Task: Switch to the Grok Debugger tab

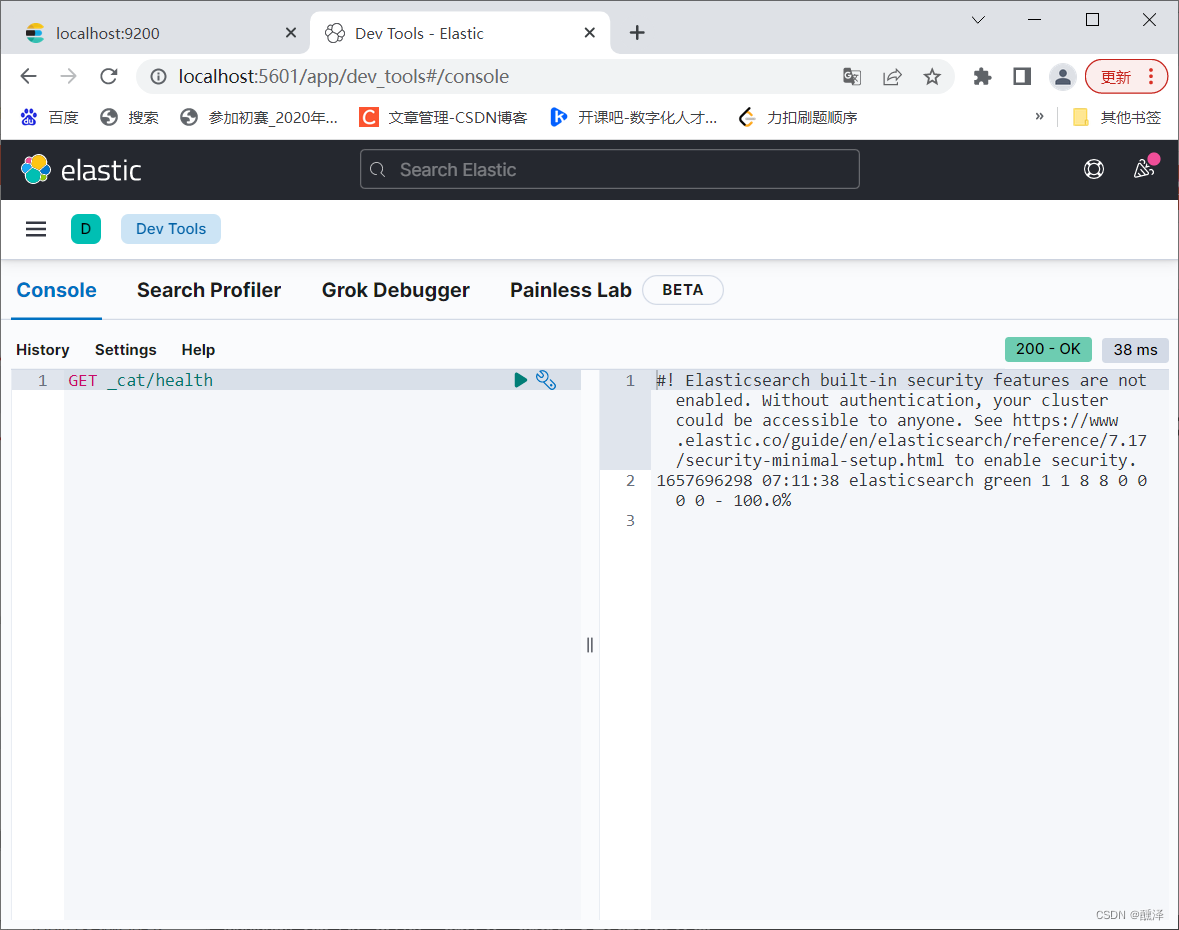Action: 396,290
